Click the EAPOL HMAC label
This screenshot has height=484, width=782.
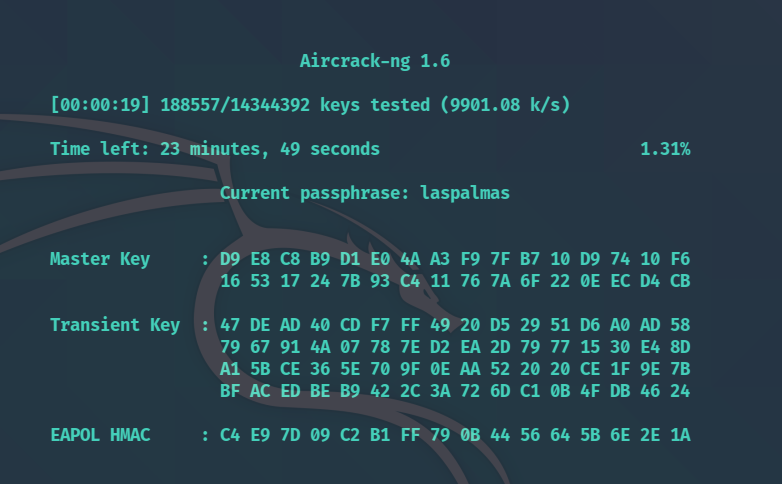pos(100,435)
